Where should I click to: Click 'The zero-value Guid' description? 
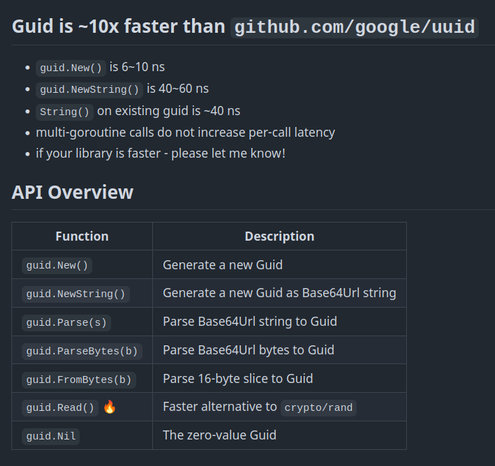(x=219, y=435)
